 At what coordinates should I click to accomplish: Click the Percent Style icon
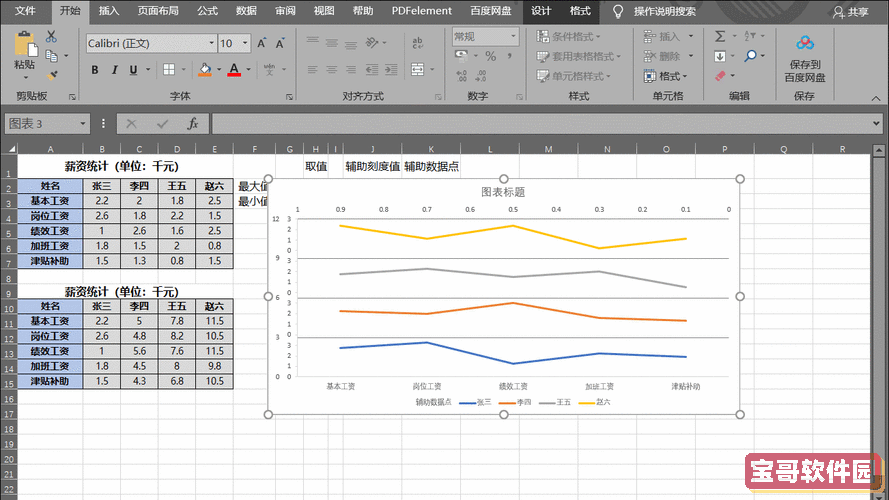click(x=491, y=56)
